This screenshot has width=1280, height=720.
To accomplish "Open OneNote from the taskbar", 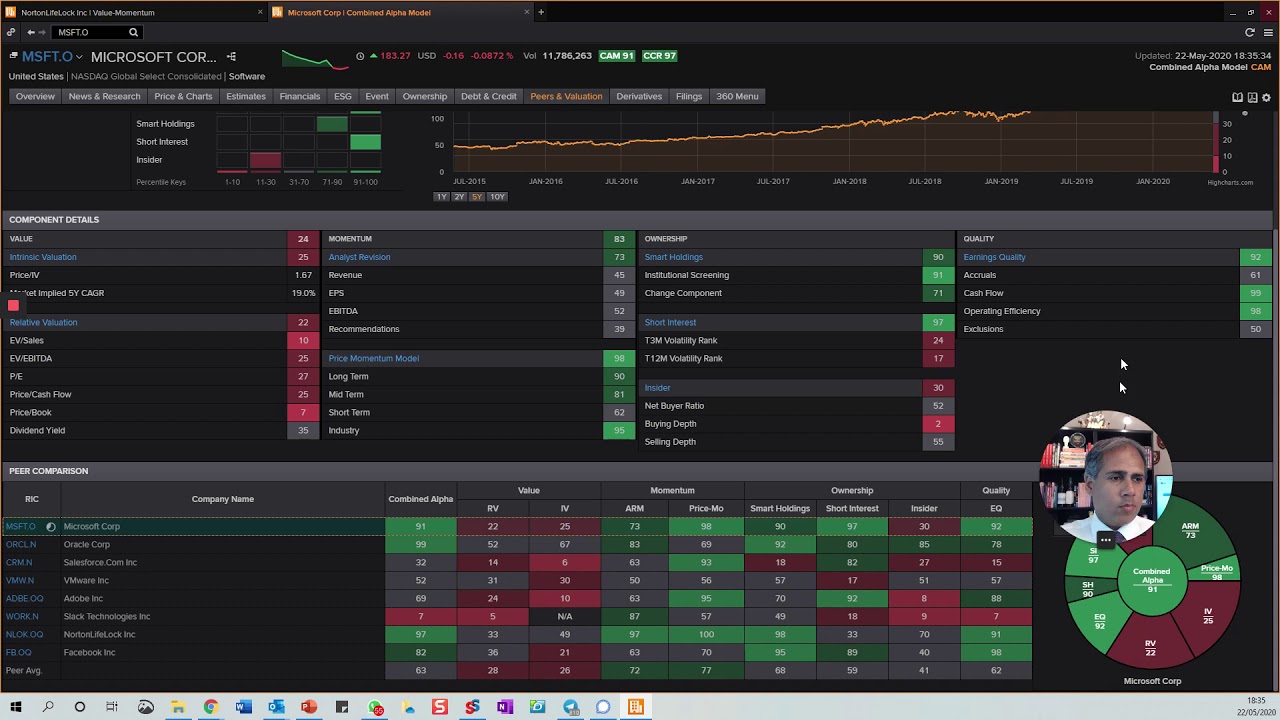I will [x=504, y=707].
